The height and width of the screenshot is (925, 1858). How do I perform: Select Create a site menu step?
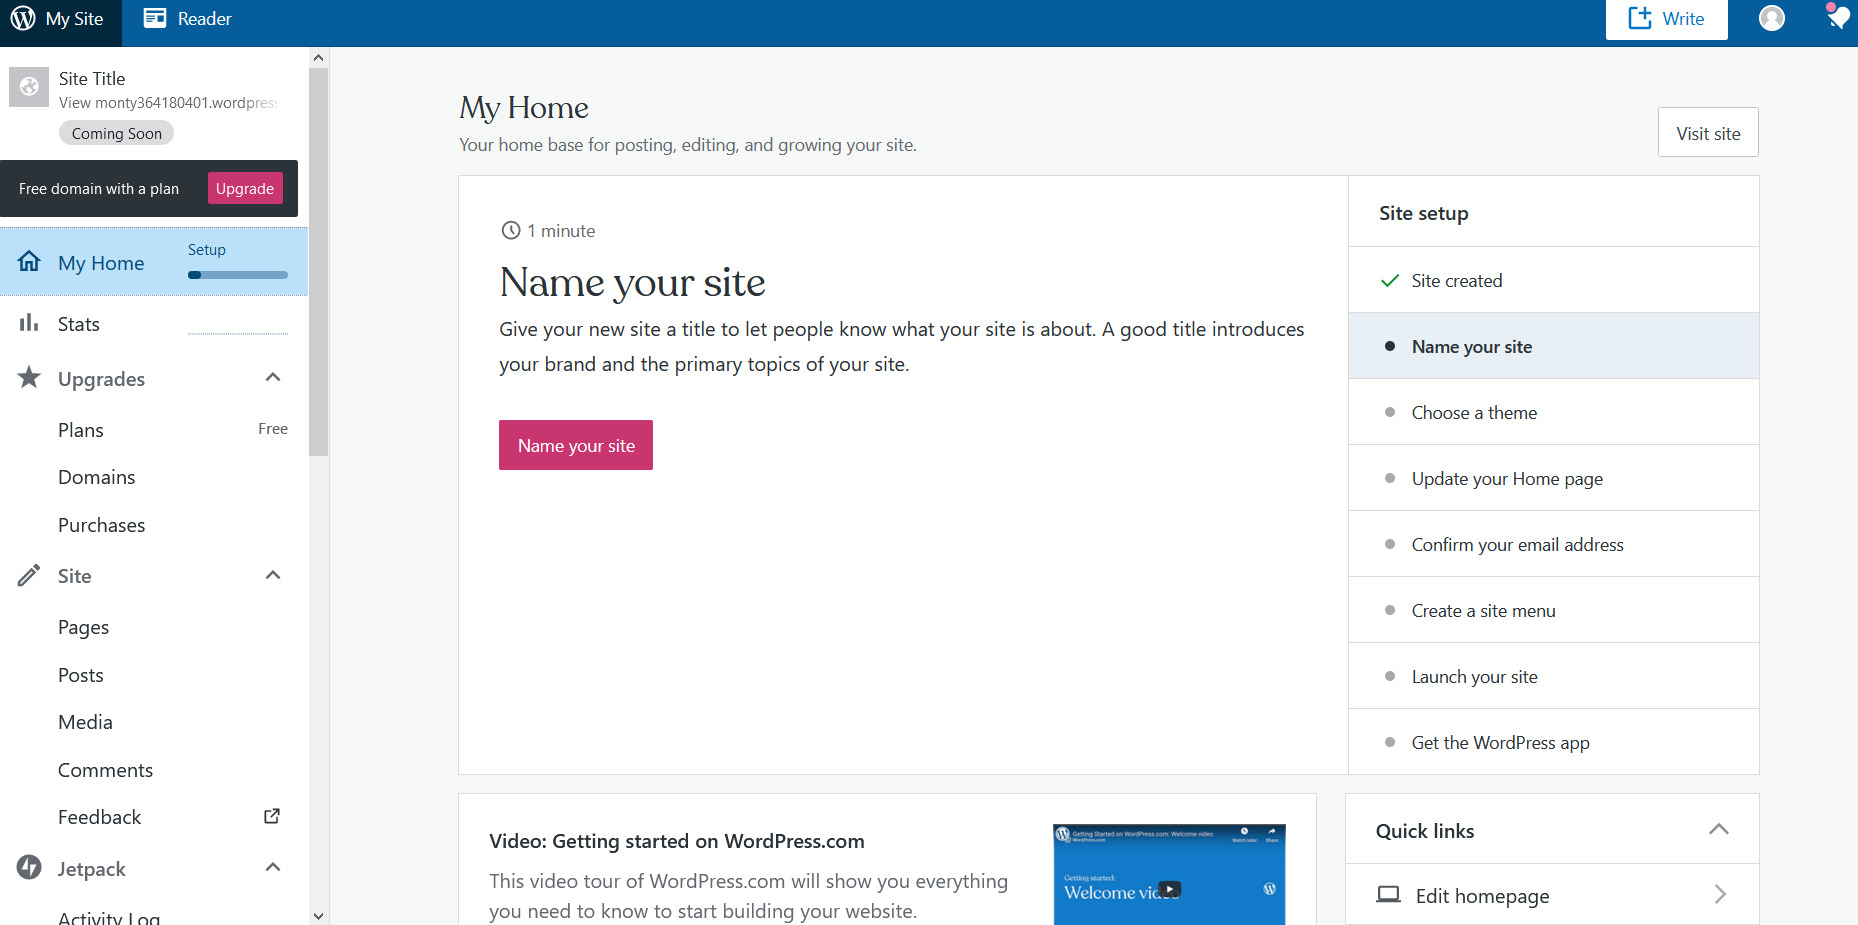click(1553, 610)
